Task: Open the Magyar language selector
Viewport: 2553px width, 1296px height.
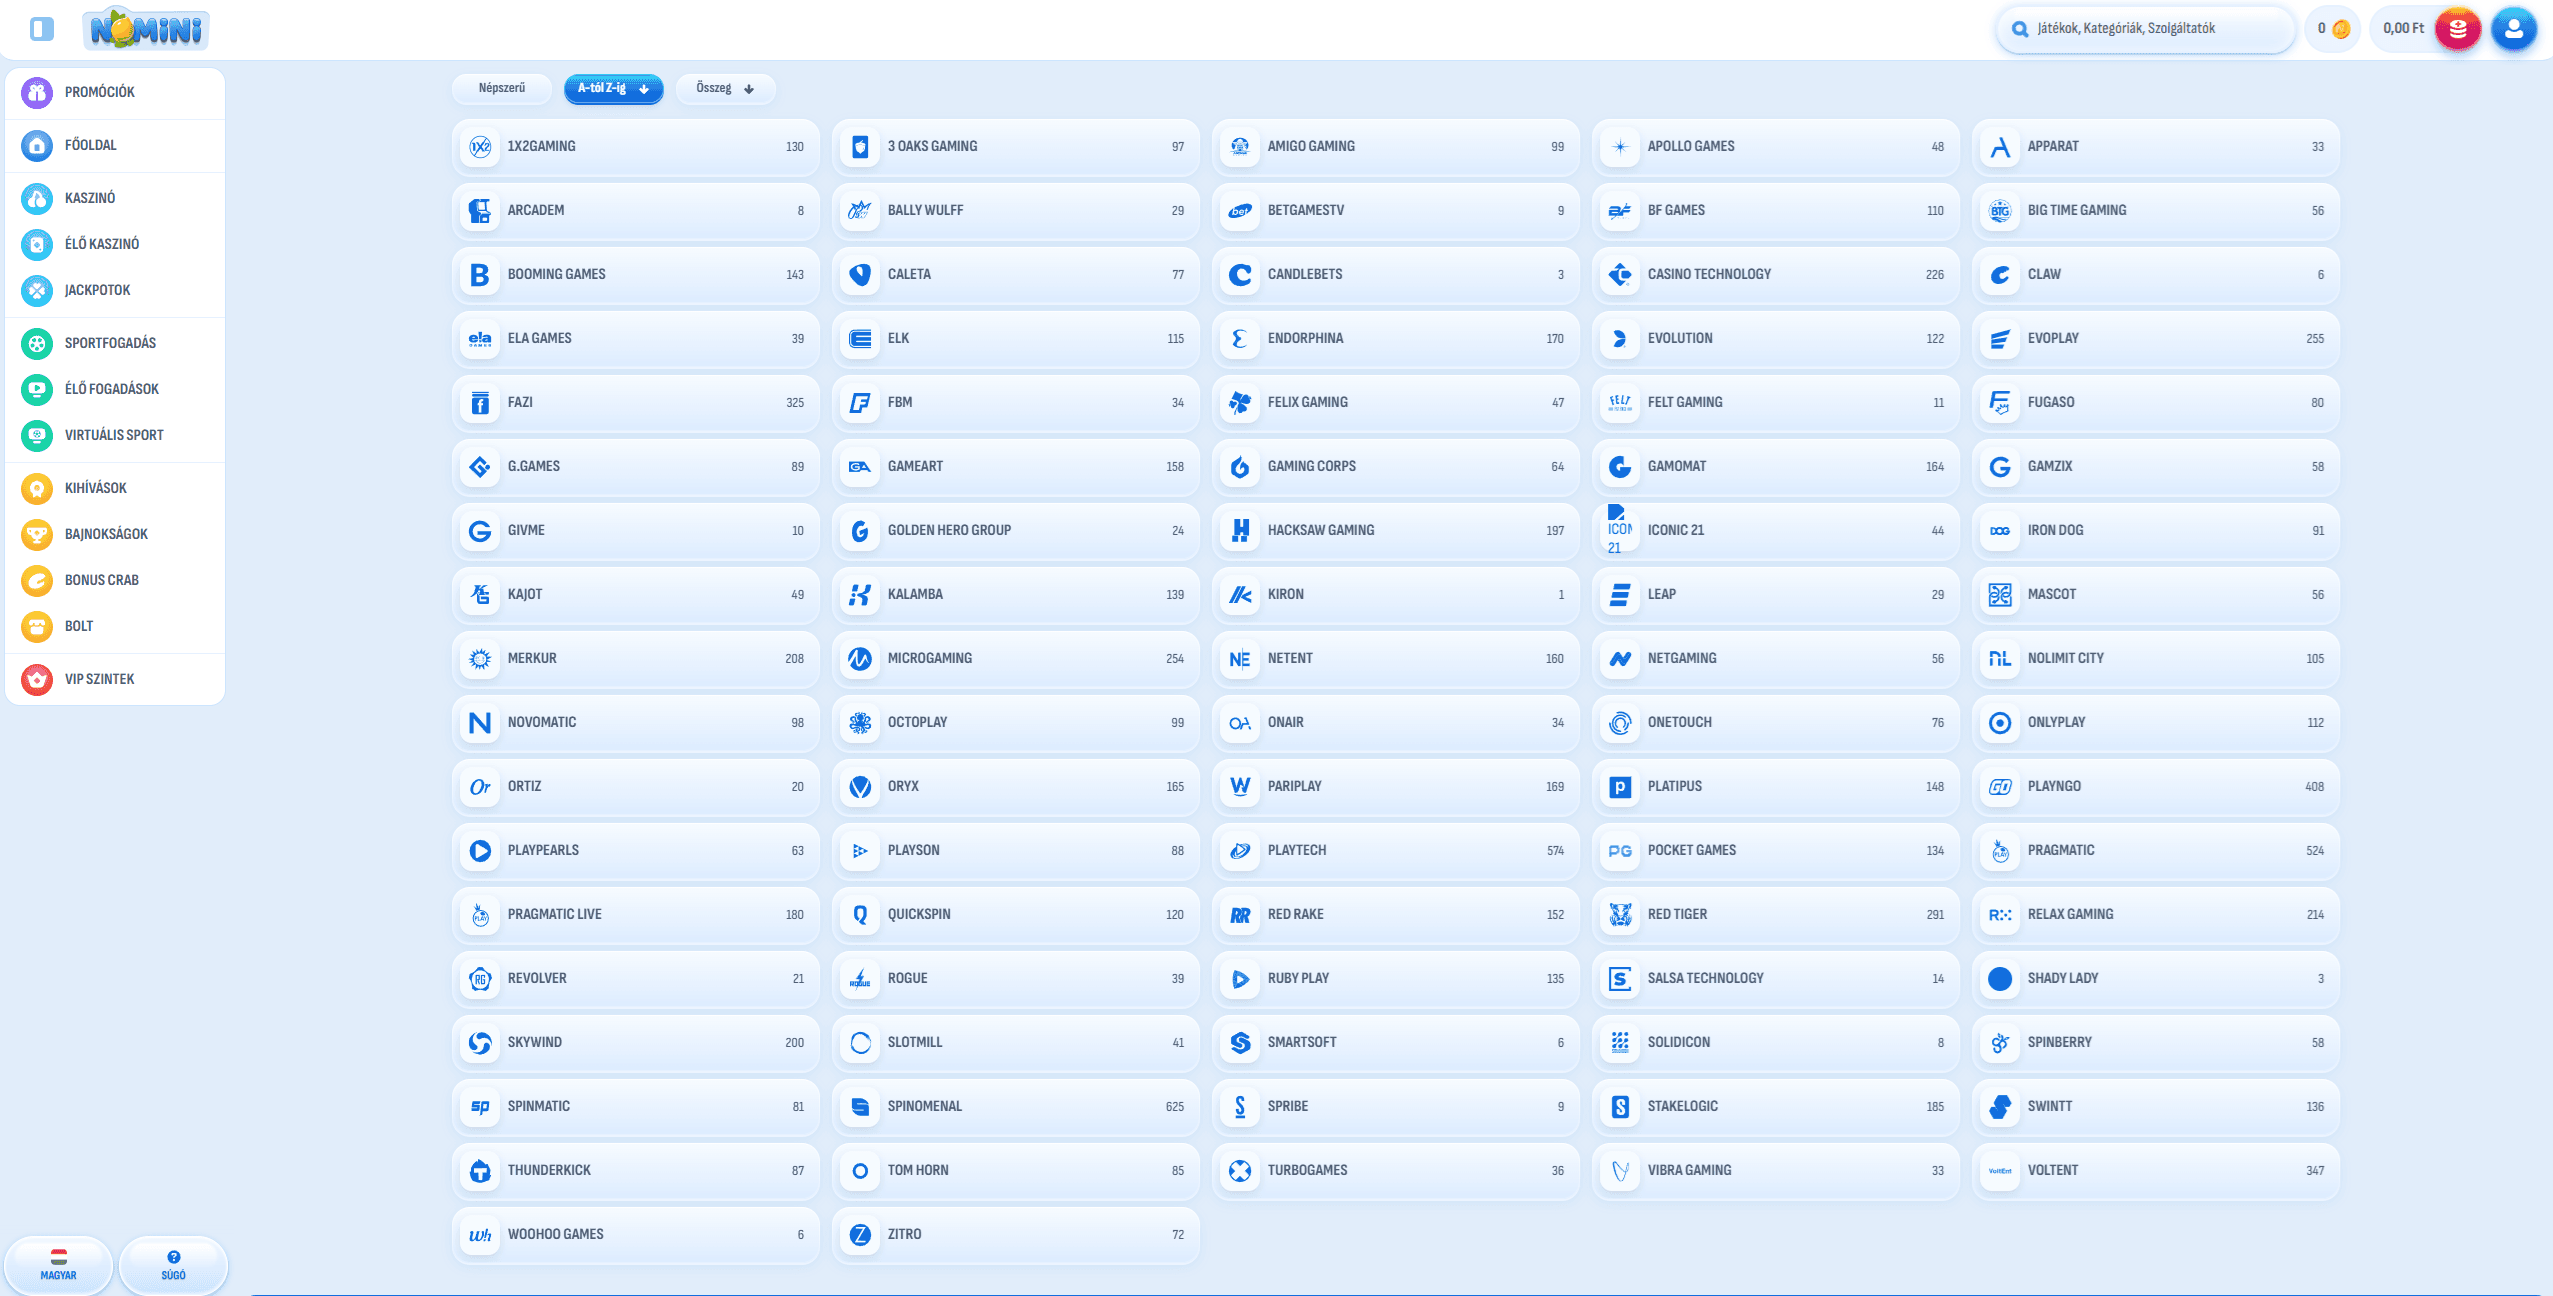Action: [x=58, y=1264]
